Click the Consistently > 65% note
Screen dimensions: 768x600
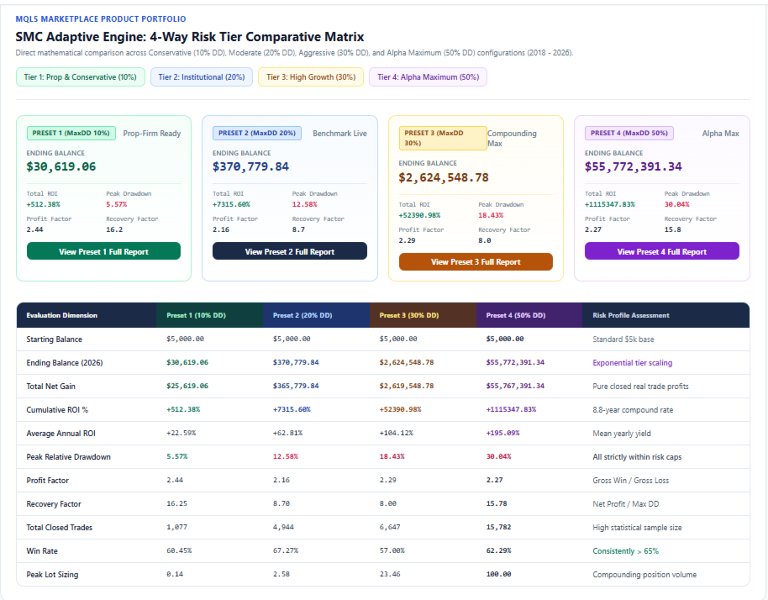click(625, 551)
